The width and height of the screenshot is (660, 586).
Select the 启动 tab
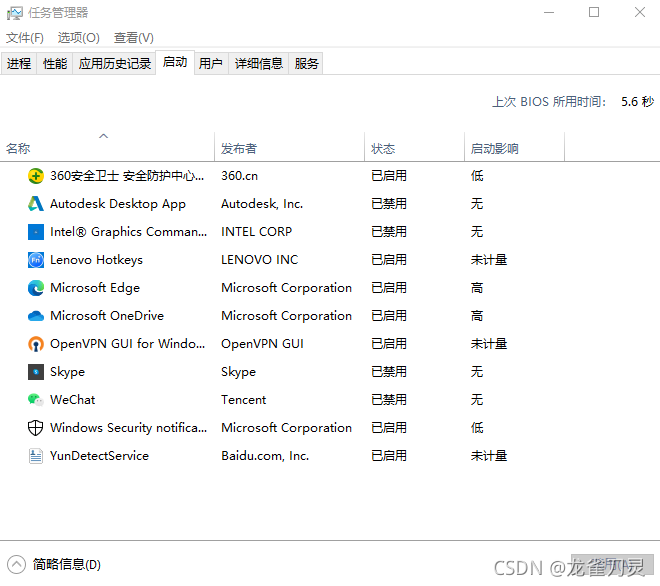[175, 62]
